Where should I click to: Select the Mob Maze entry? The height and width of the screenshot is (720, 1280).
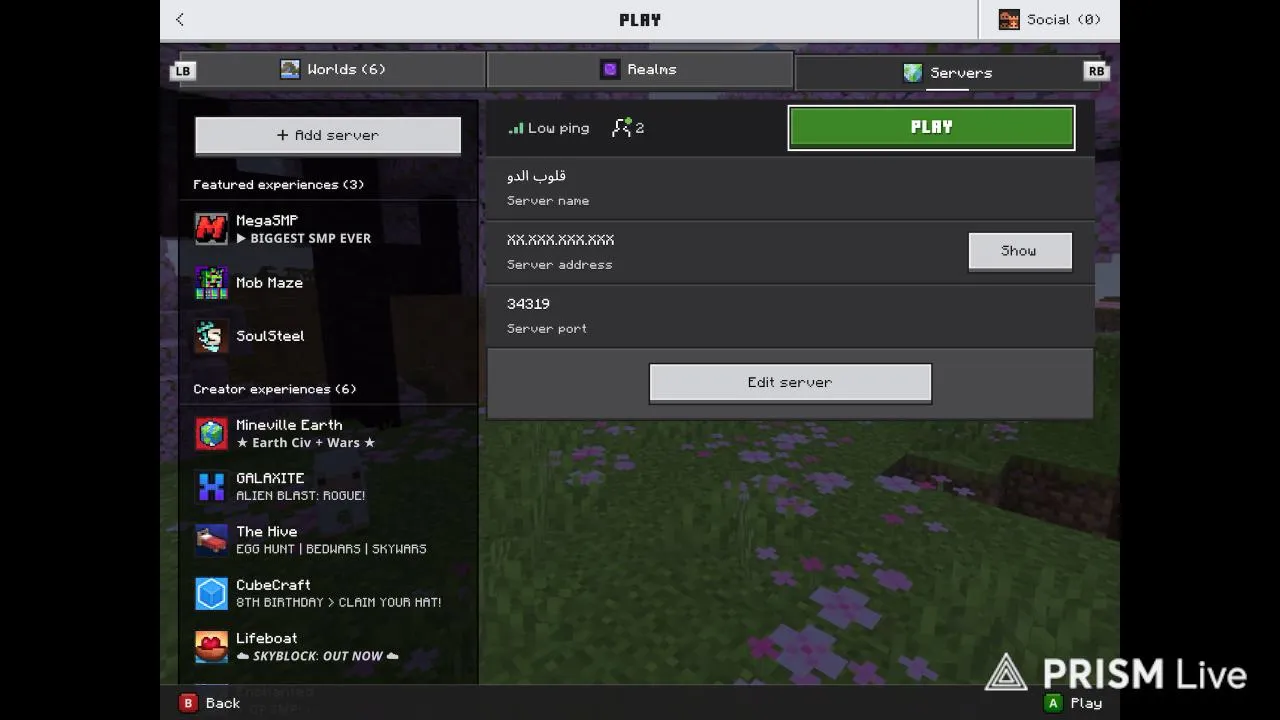[328, 283]
